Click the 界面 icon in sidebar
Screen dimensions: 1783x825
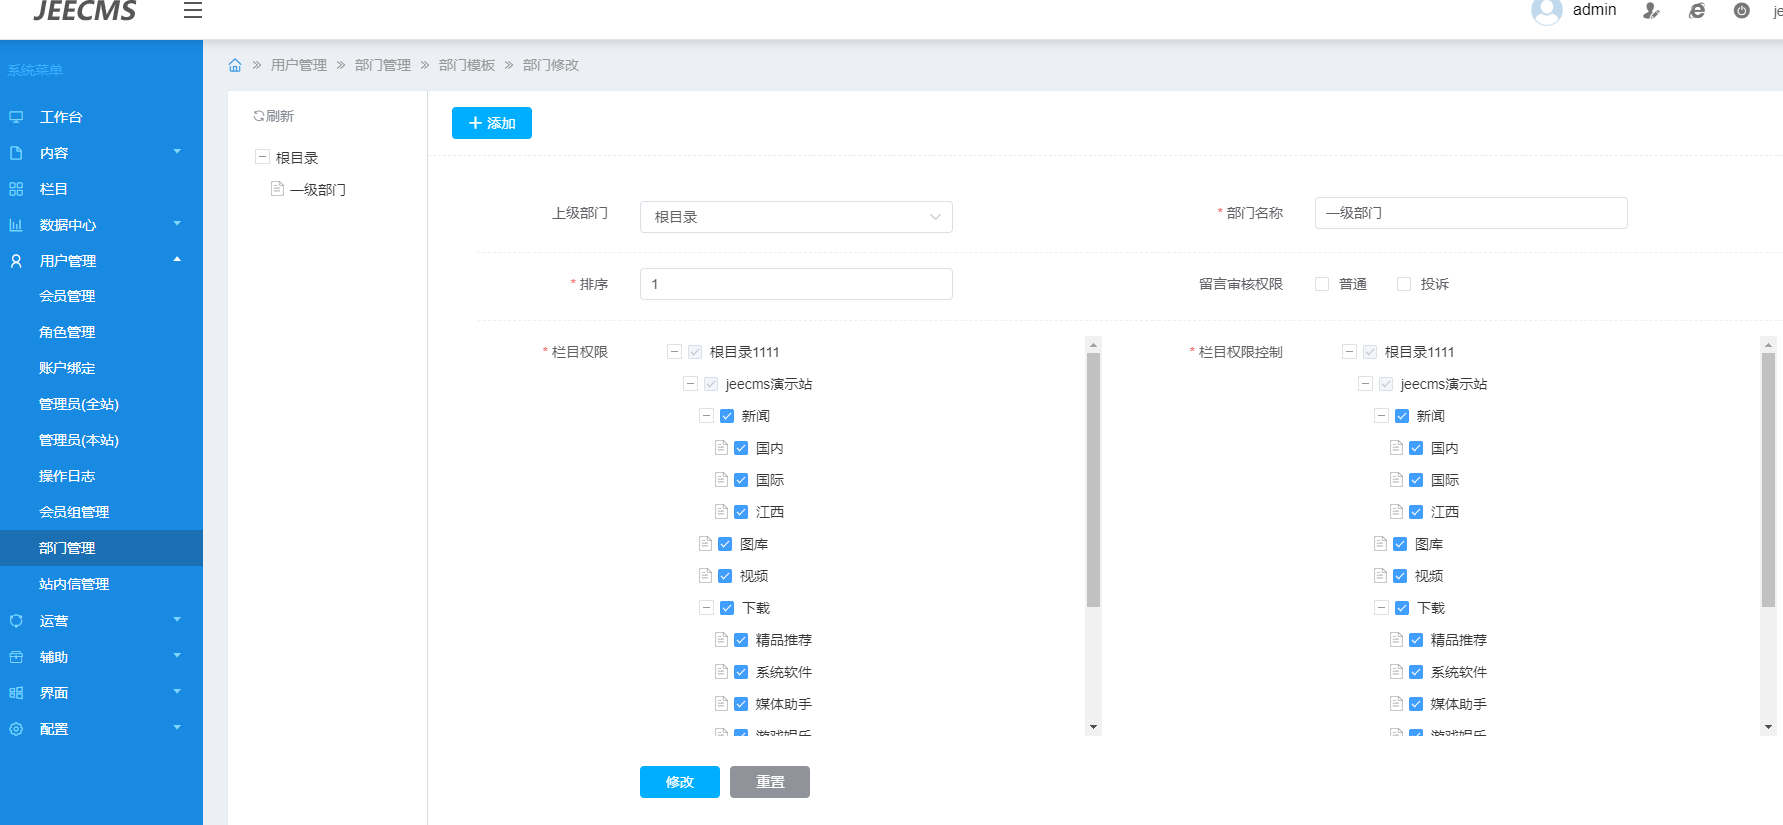coord(16,693)
